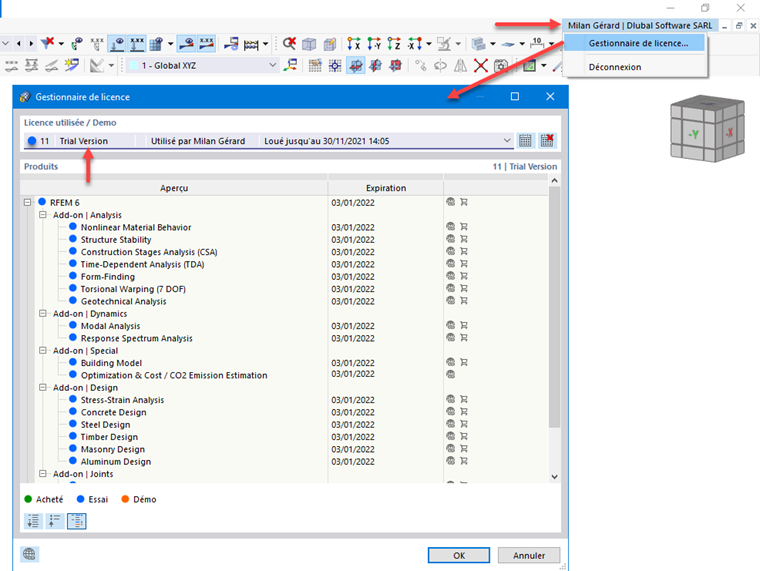Click the red X delete-lines icon
This screenshot has width=760, height=571.
(480, 65)
